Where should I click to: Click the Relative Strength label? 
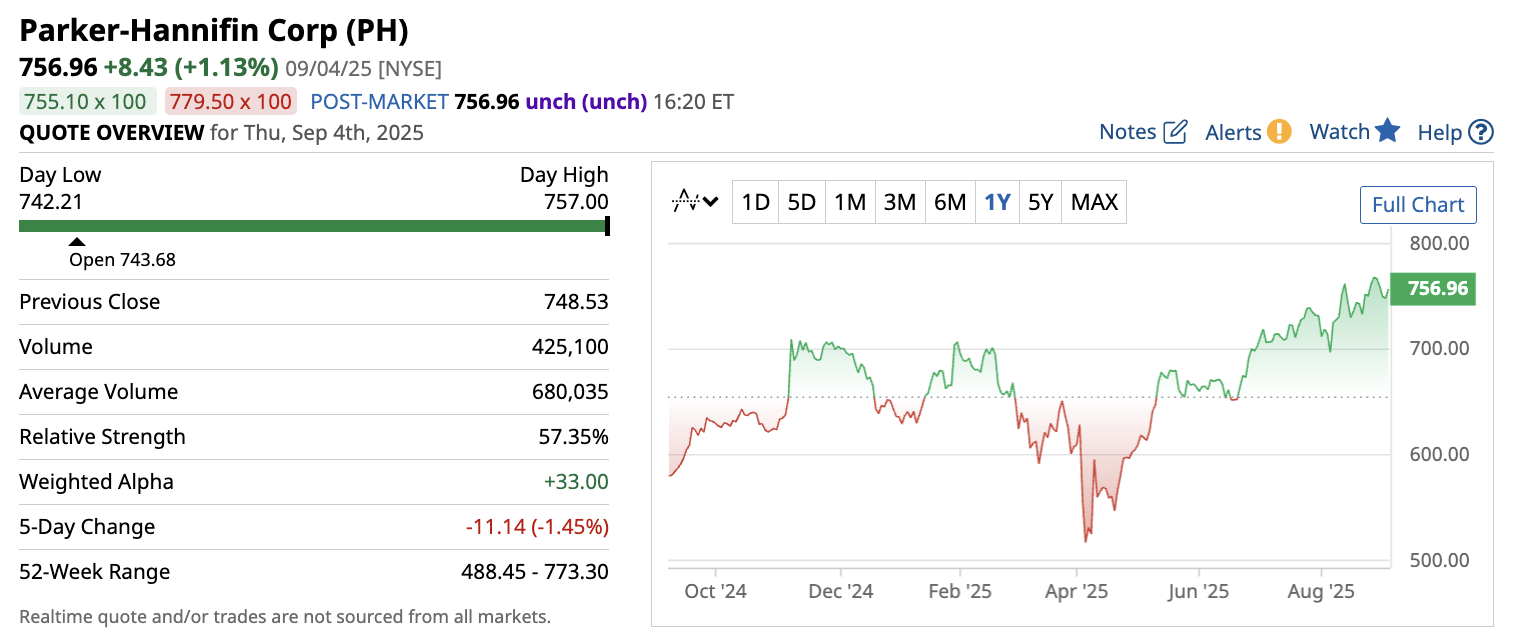coord(103,437)
